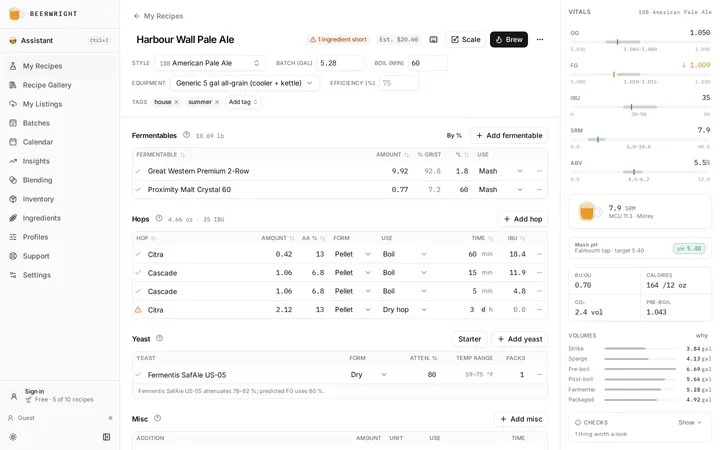Click the Ingredients hop icon
Image resolution: width=720 pixels, height=450 pixels.
(13, 218)
